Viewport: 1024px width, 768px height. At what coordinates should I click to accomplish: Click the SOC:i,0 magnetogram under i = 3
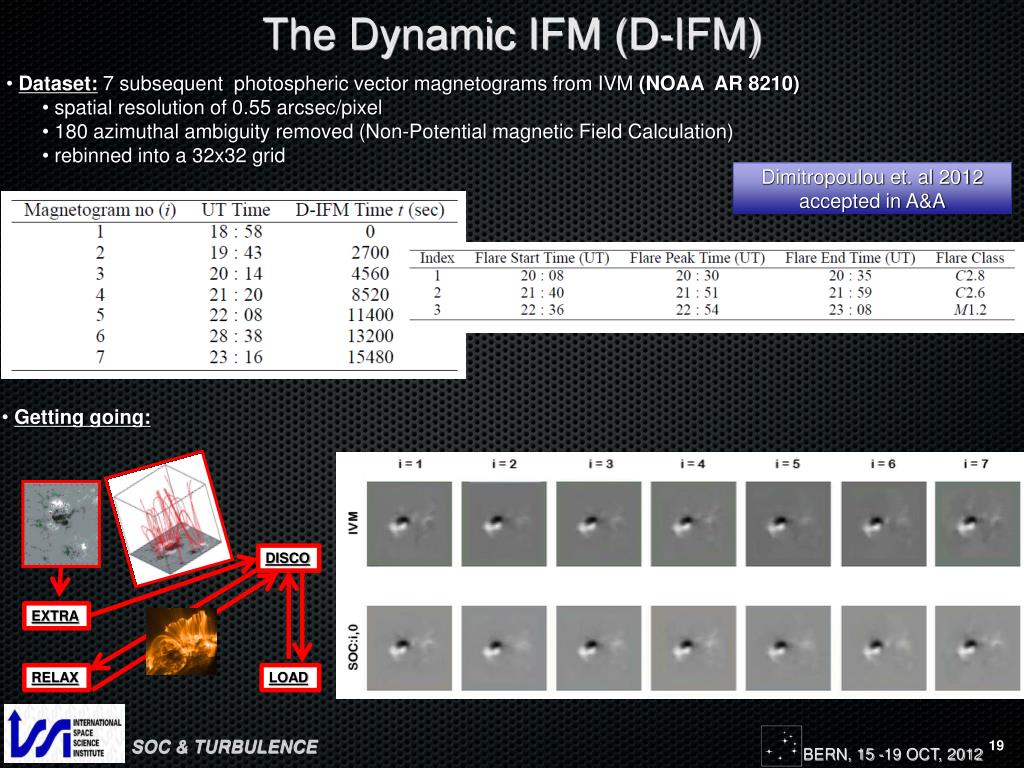pyautogui.click(x=599, y=648)
